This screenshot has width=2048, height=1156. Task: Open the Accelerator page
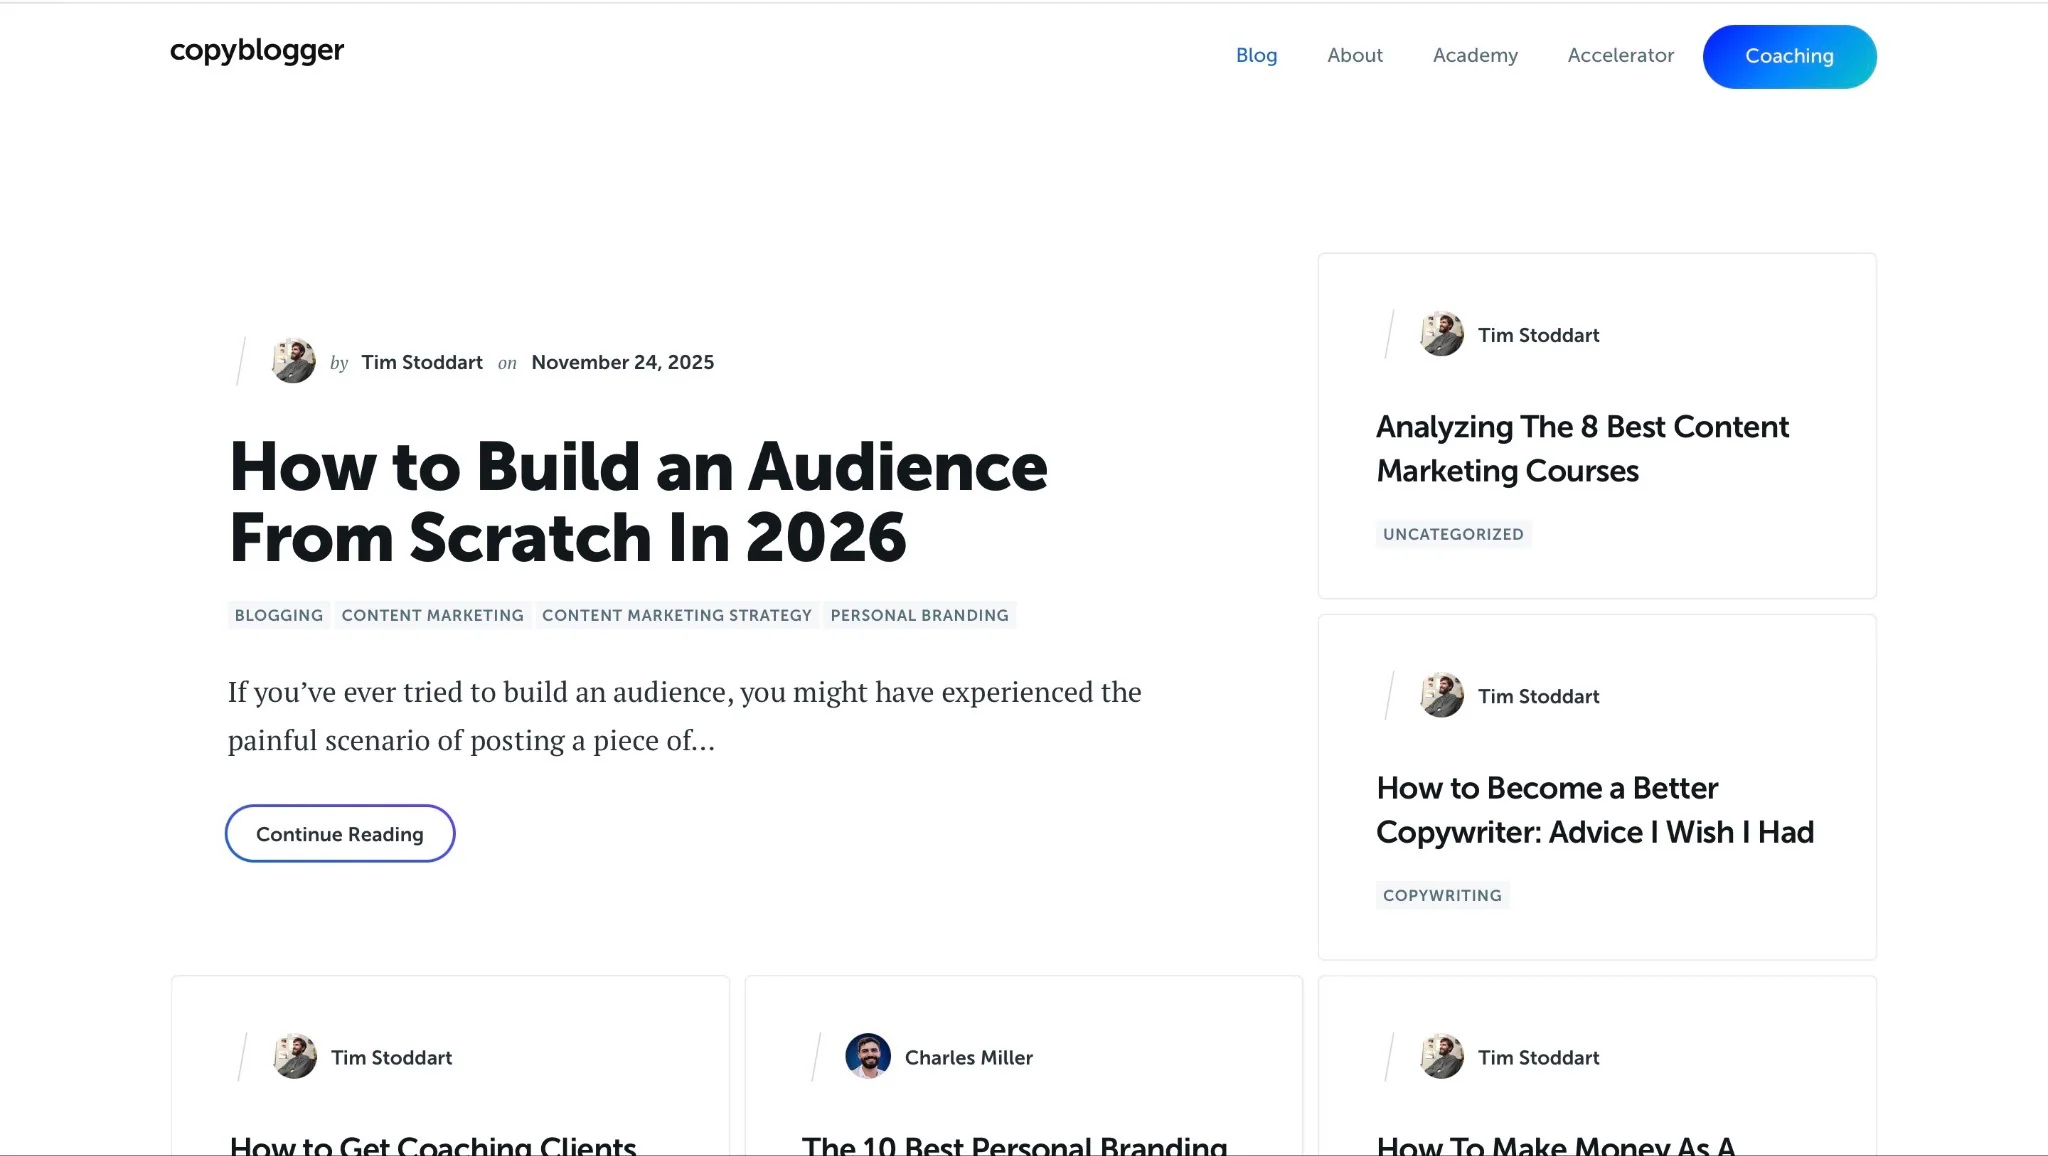(1620, 55)
